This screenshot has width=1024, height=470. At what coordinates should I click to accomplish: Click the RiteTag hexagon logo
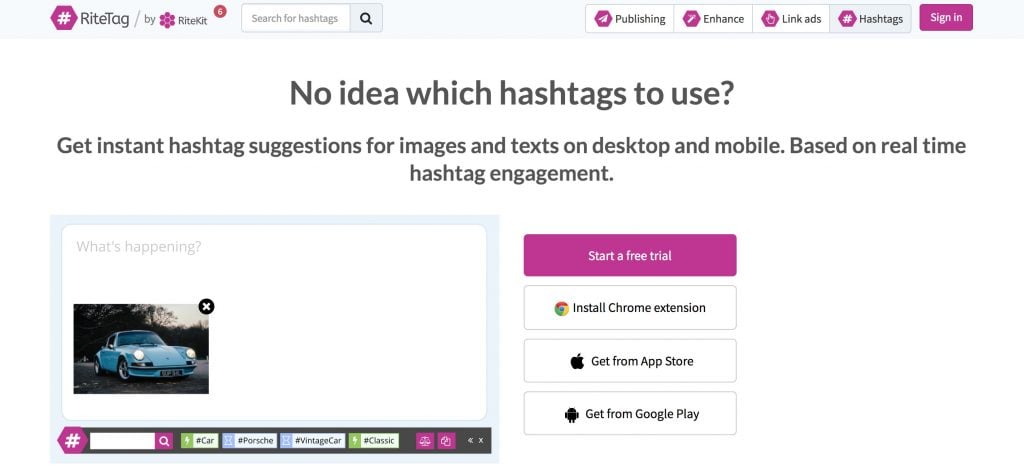(x=64, y=18)
